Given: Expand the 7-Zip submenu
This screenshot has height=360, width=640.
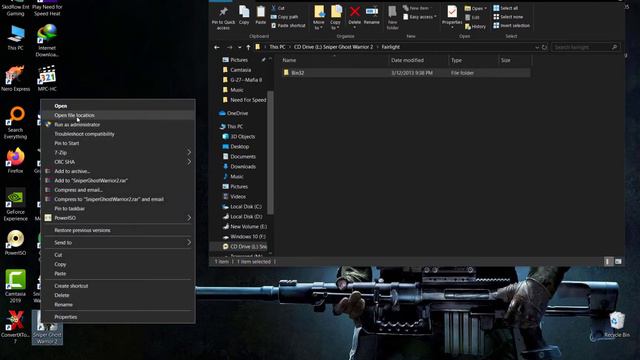Looking at the screenshot, I should tap(118, 153).
